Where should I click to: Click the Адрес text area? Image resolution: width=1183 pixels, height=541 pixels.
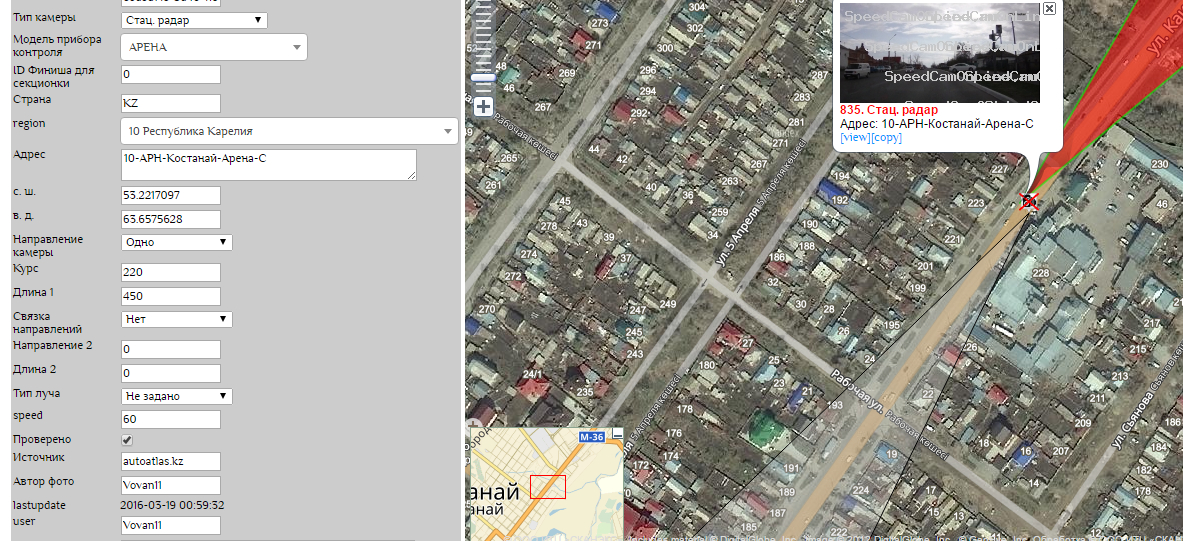point(268,165)
